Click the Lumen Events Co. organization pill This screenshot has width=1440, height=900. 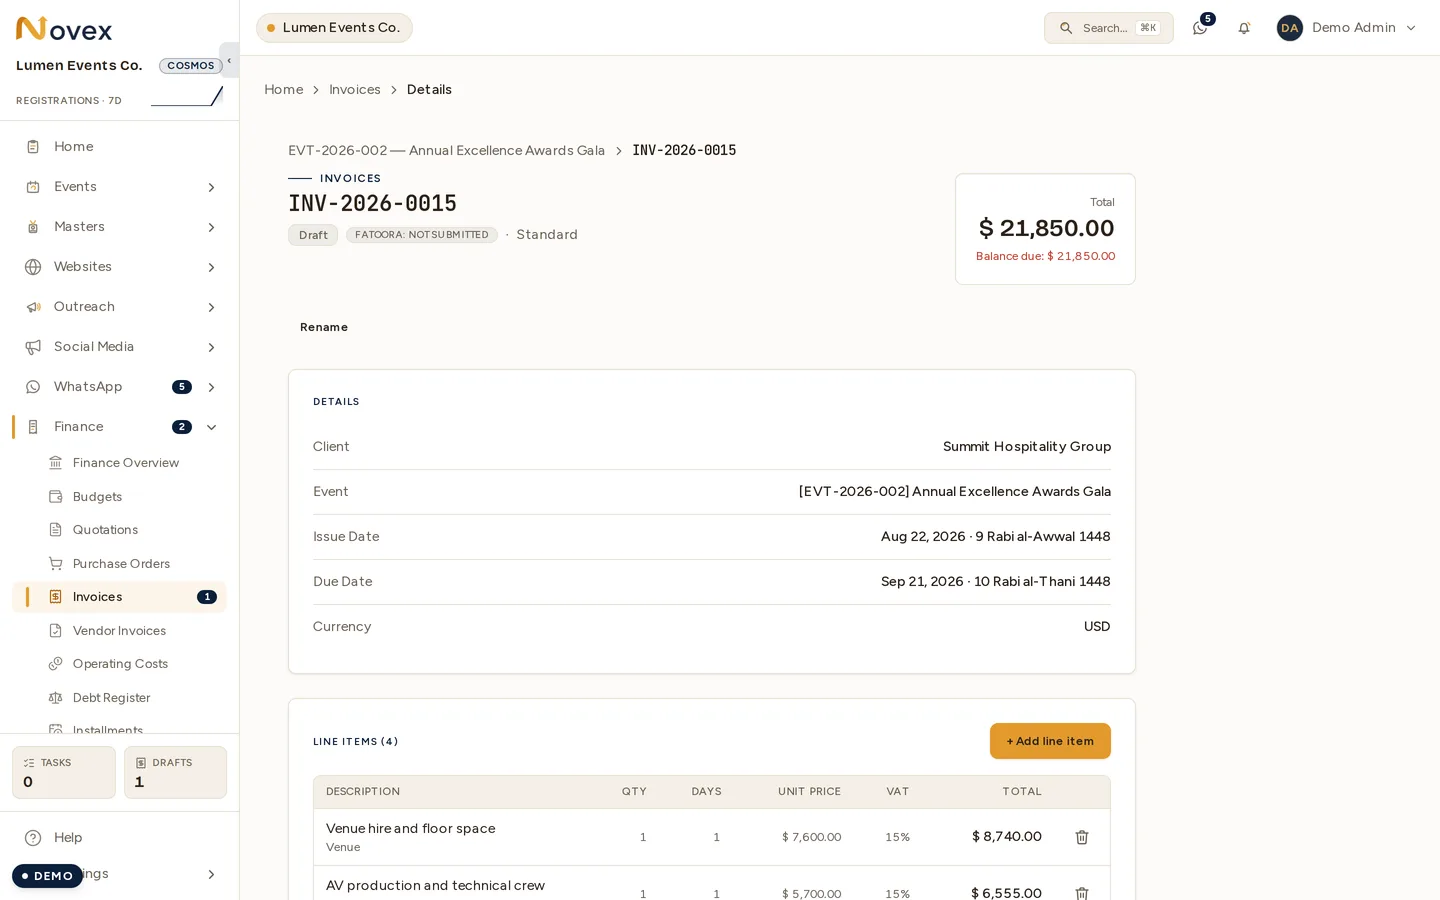click(334, 28)
